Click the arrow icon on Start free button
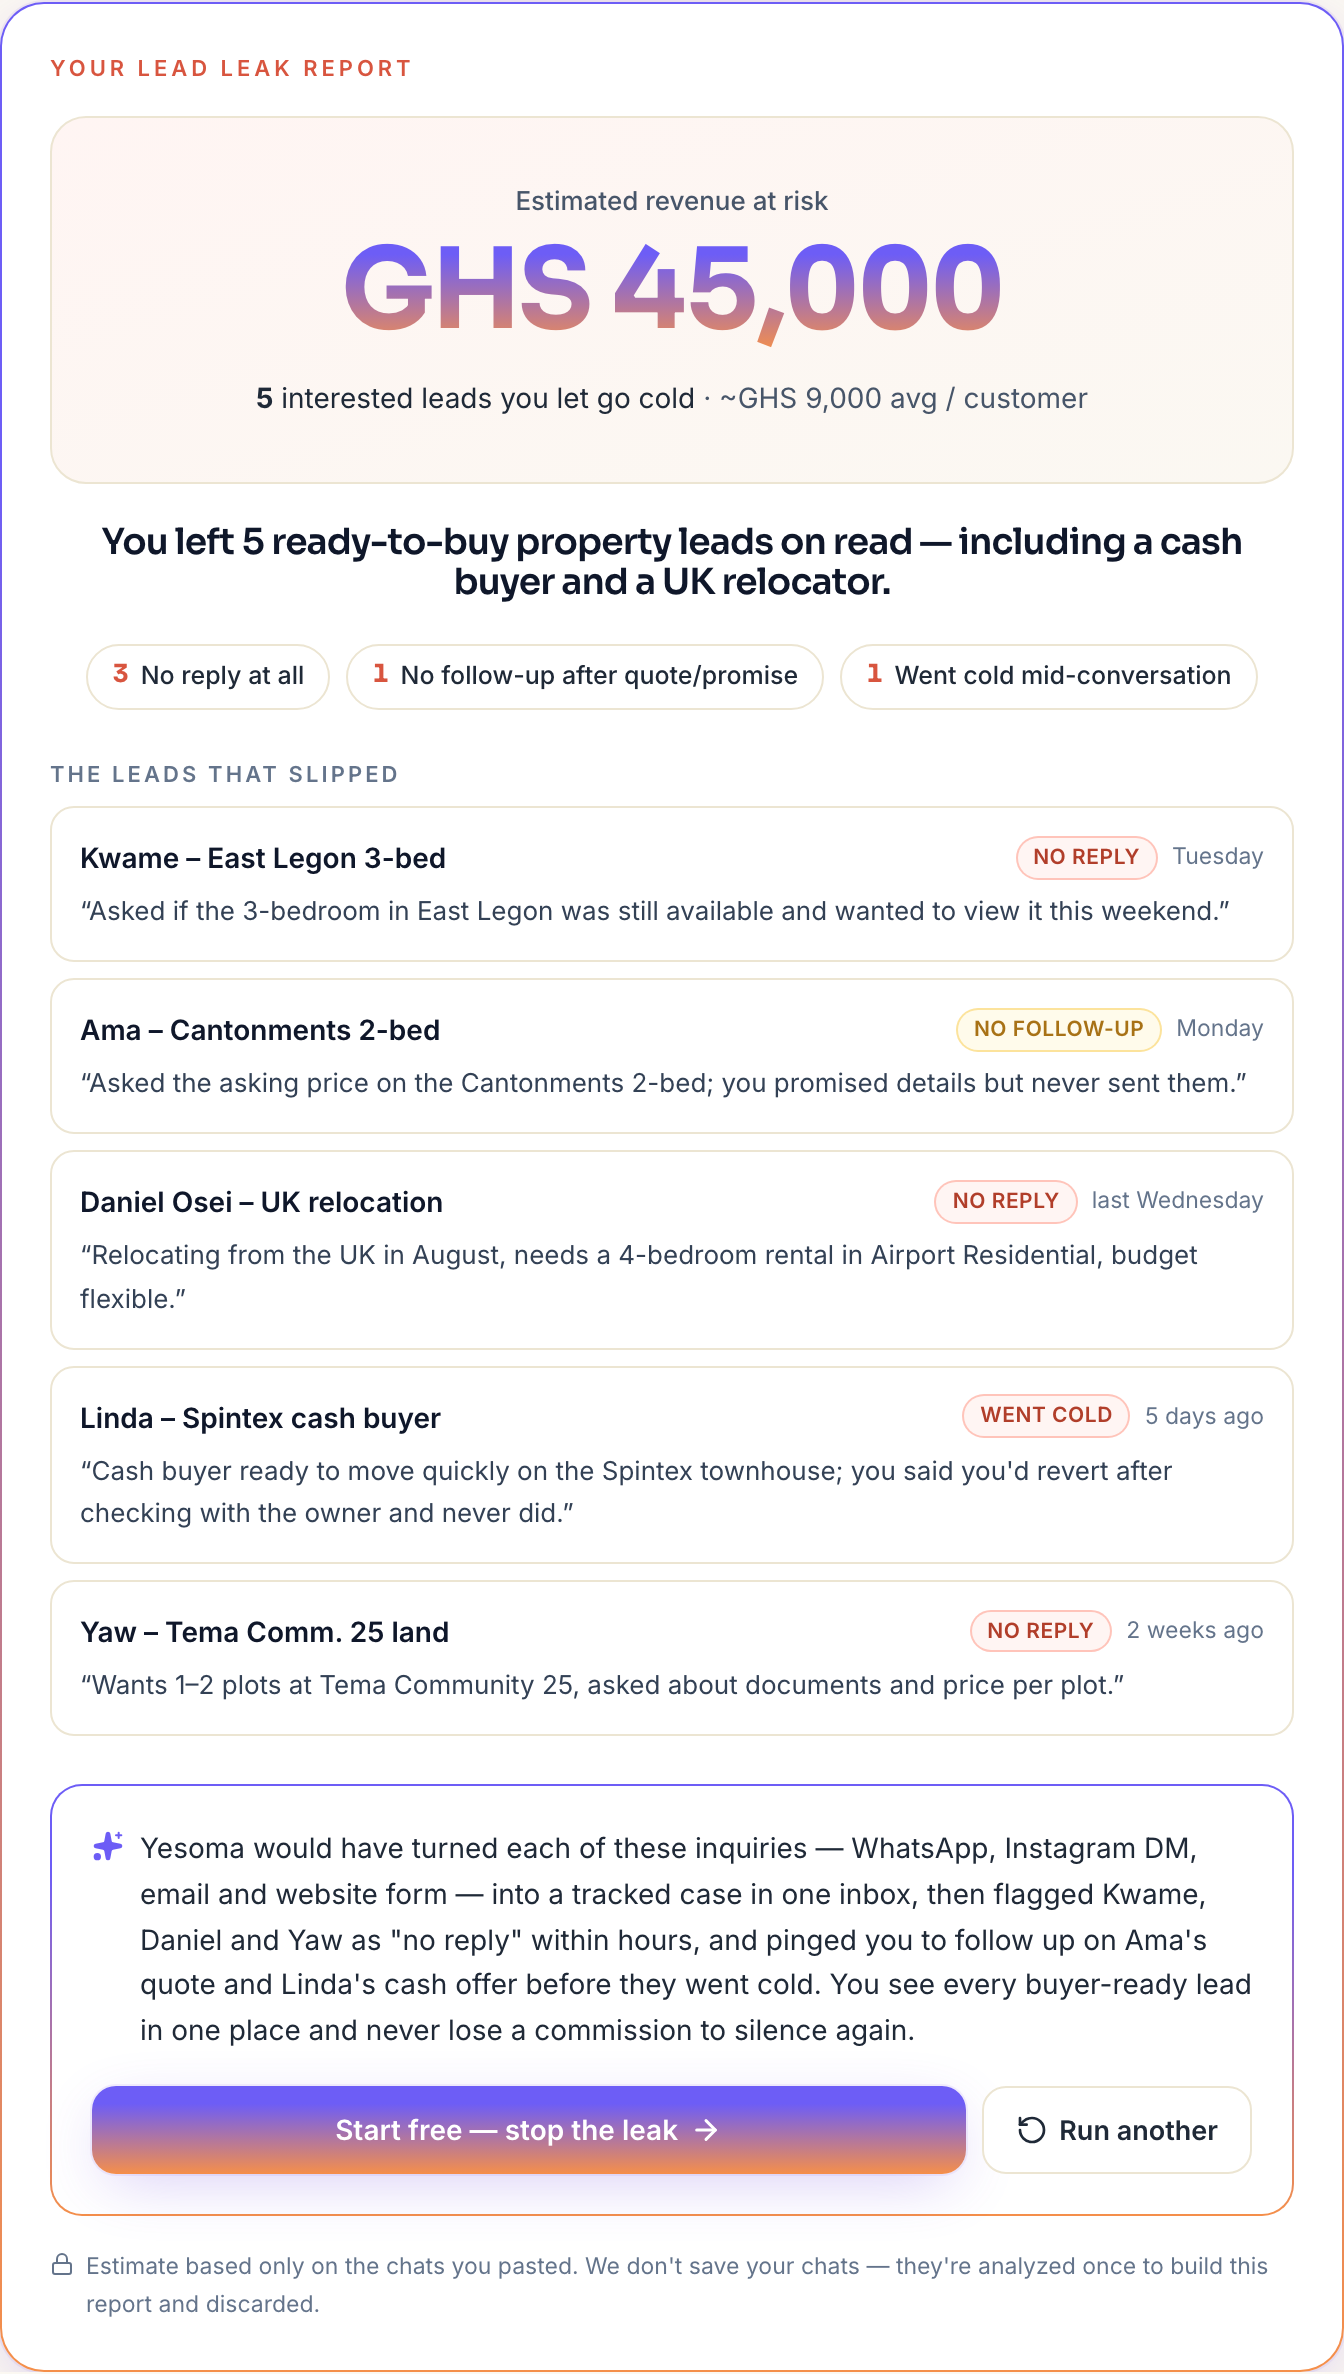Image resolution: width=1344 pixels, height=2374 pixels. (707, 2130)
